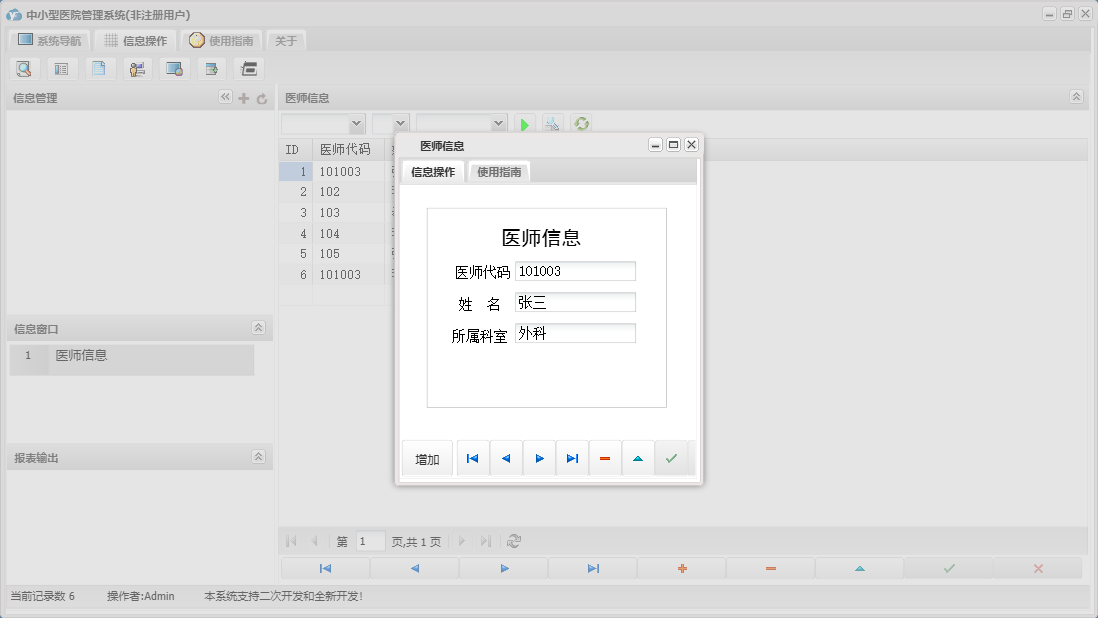
Task: Collapse the 信息窗口 panel with its chevron
Action: click(257, 327)
